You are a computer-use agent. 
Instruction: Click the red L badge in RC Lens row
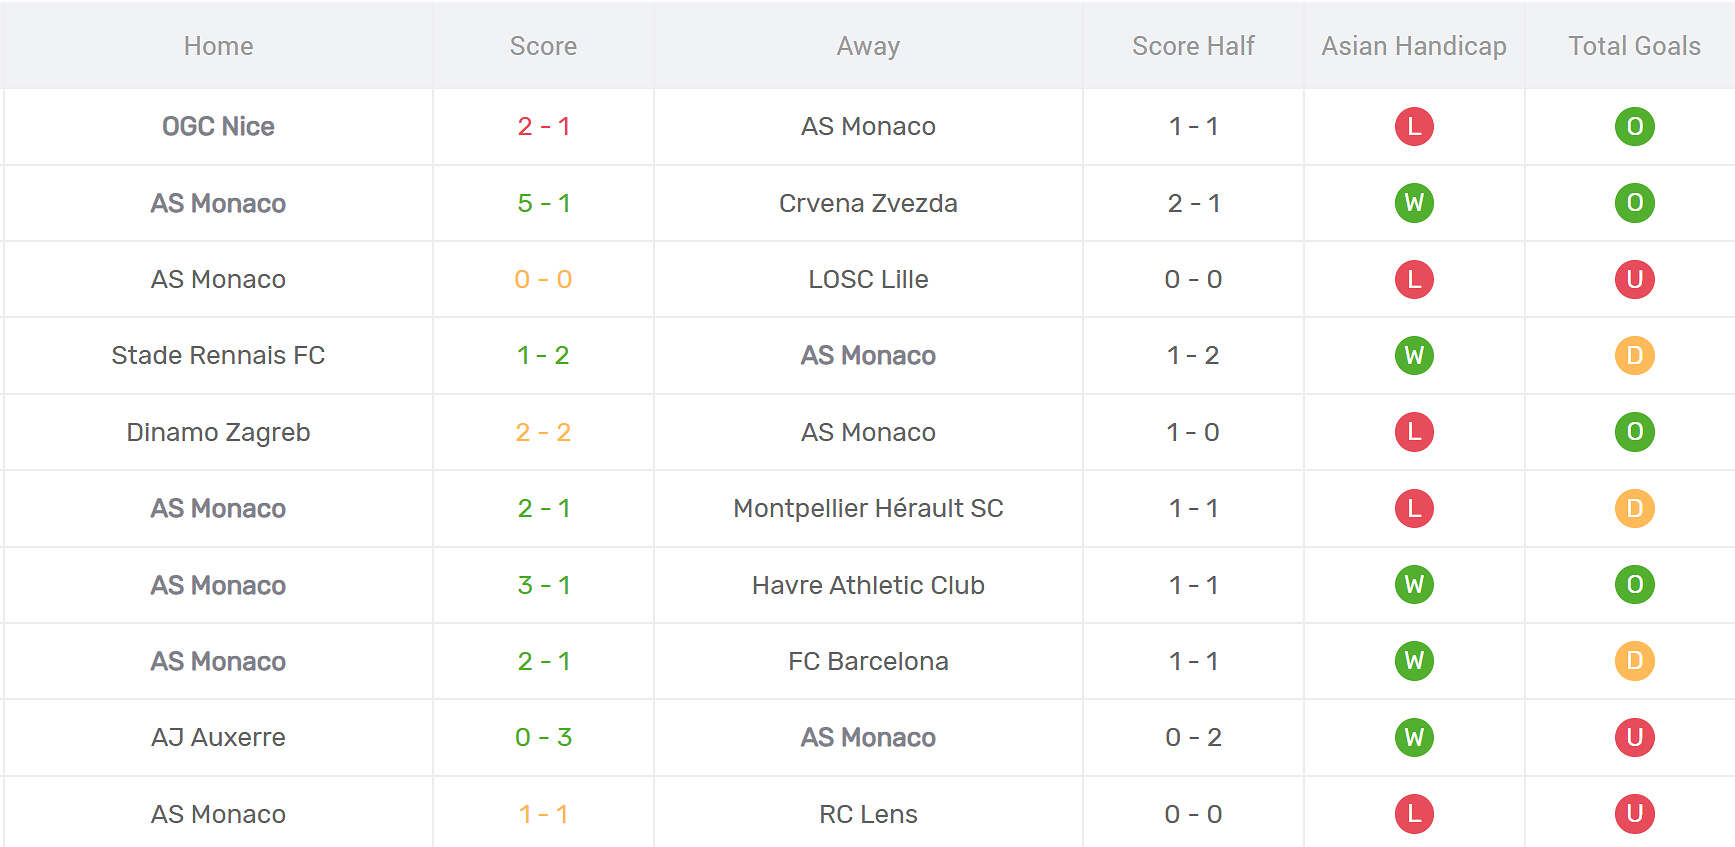coord(1414,814)
